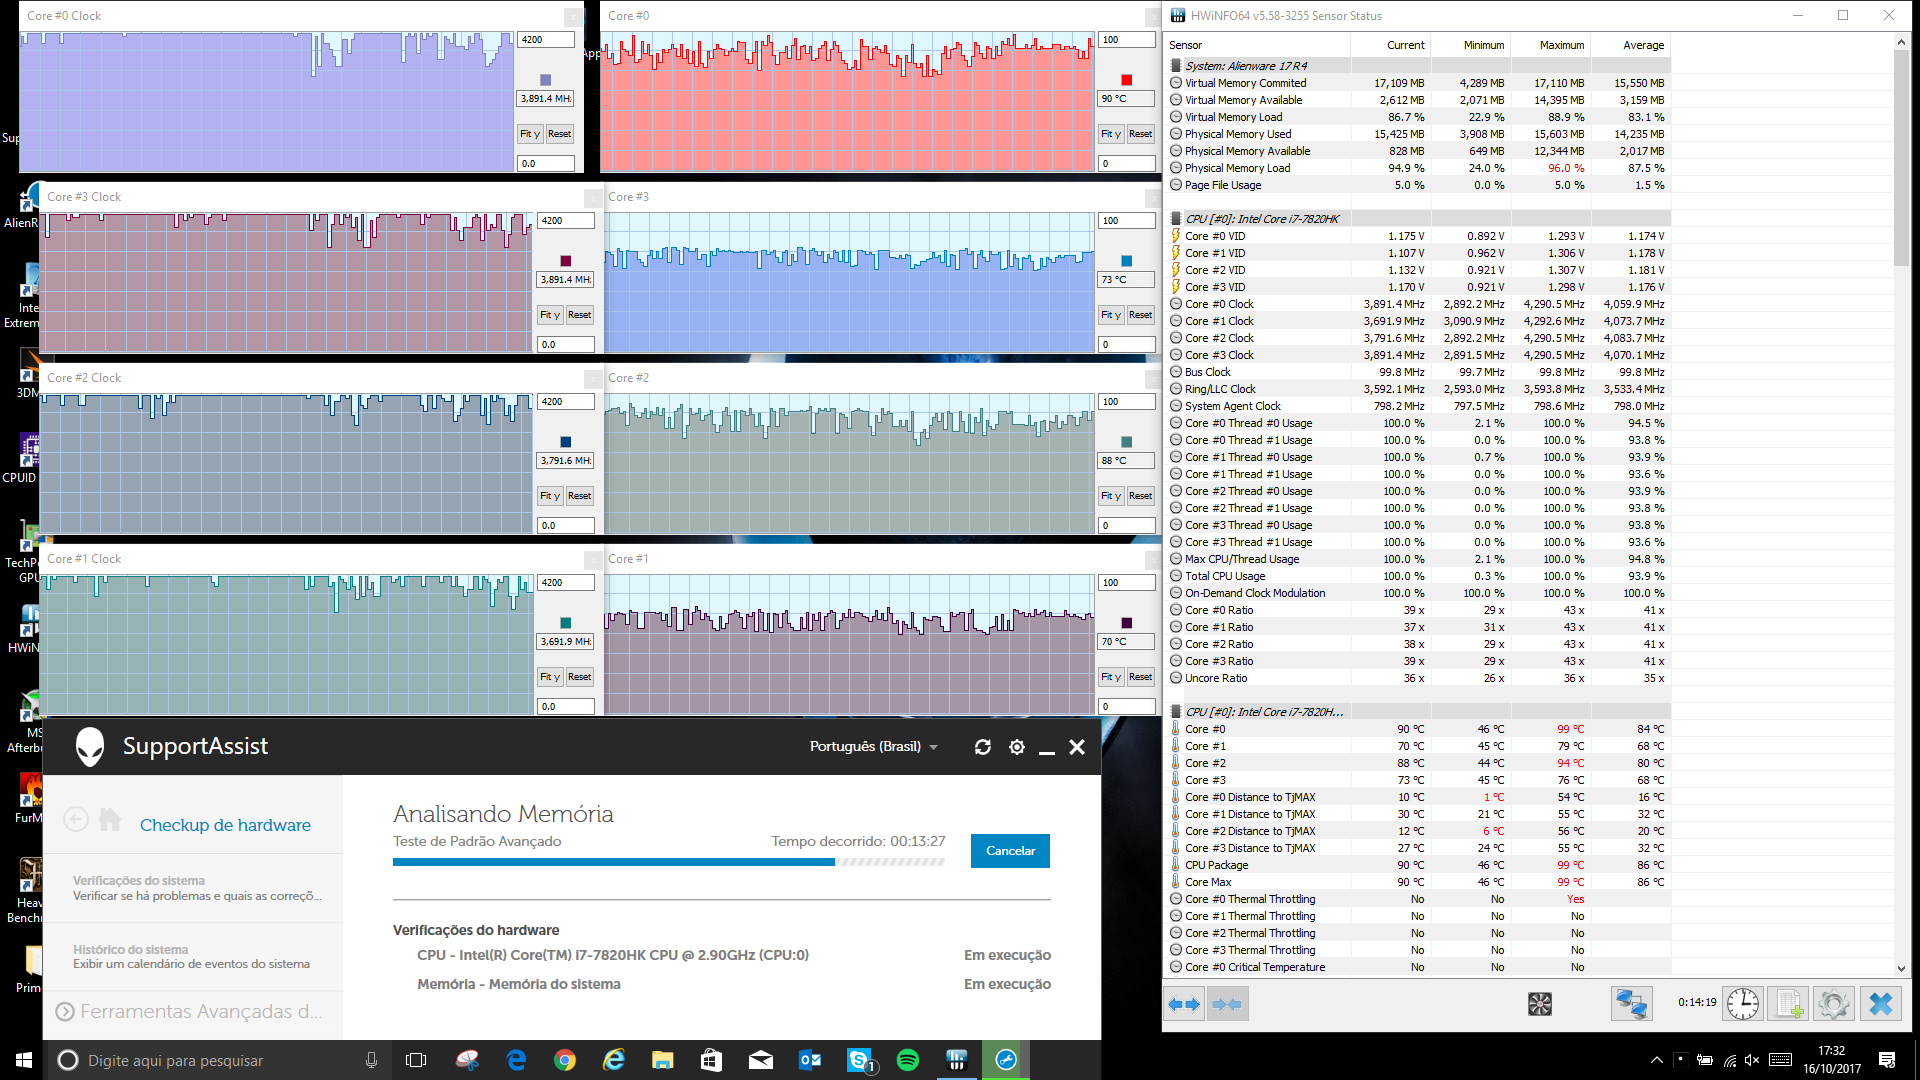
Task: Expand Ferramentas Avançadas section
Action: (x=190, y=1012)
